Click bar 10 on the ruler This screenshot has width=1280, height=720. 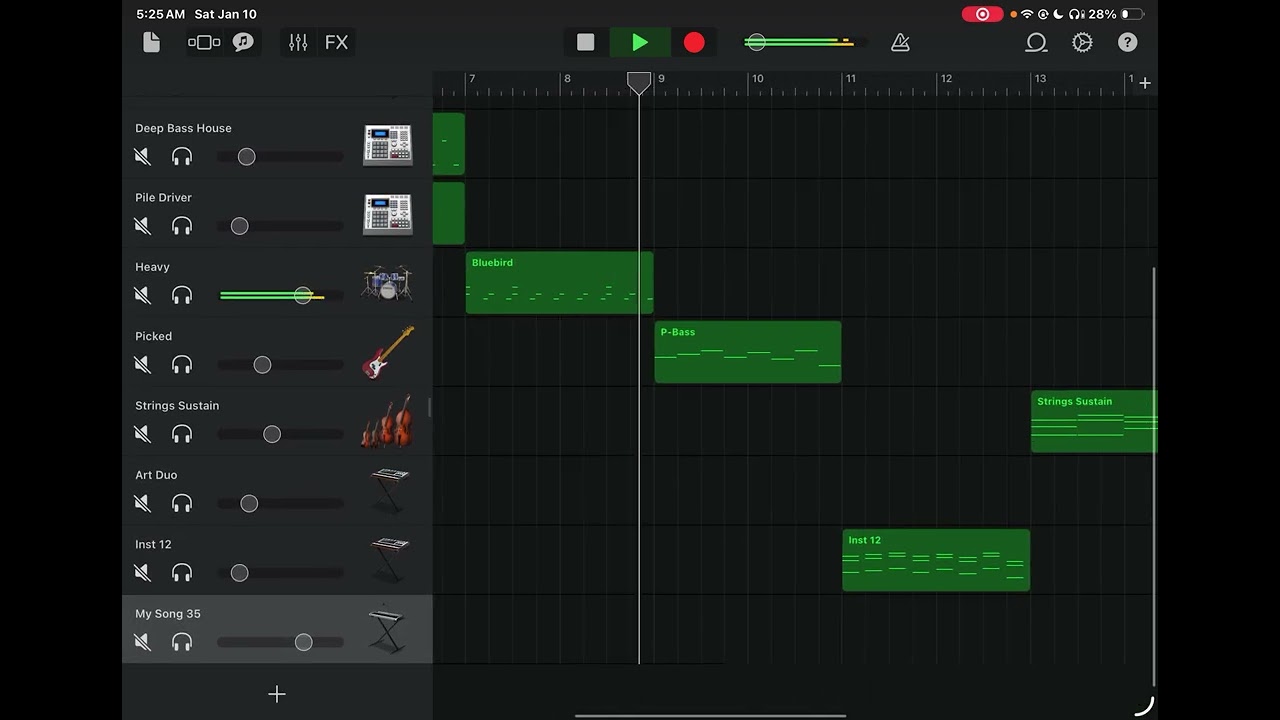tap(758, 79)
